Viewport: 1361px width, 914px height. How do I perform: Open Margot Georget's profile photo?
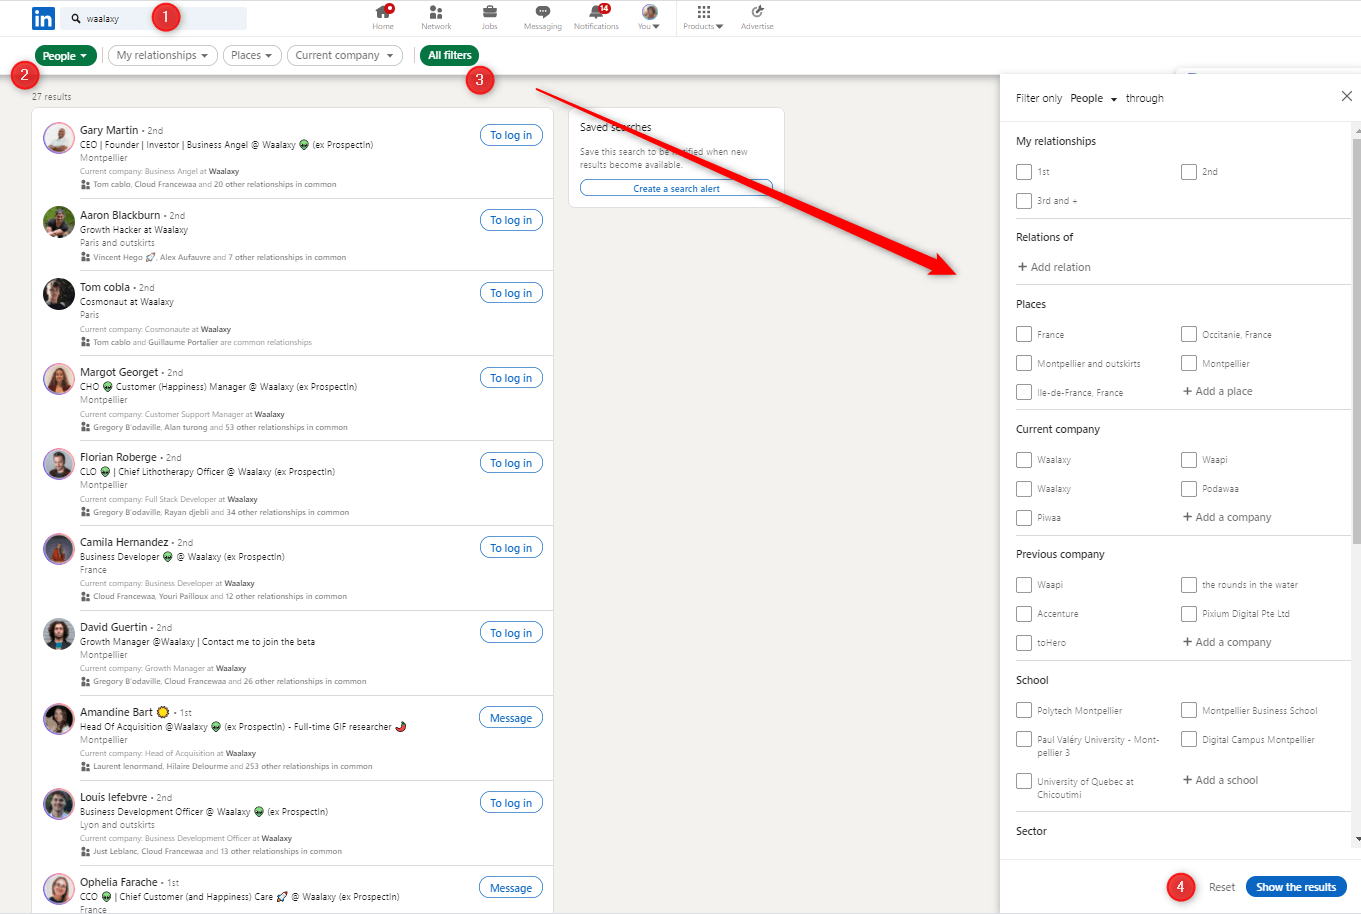[59, 379]
